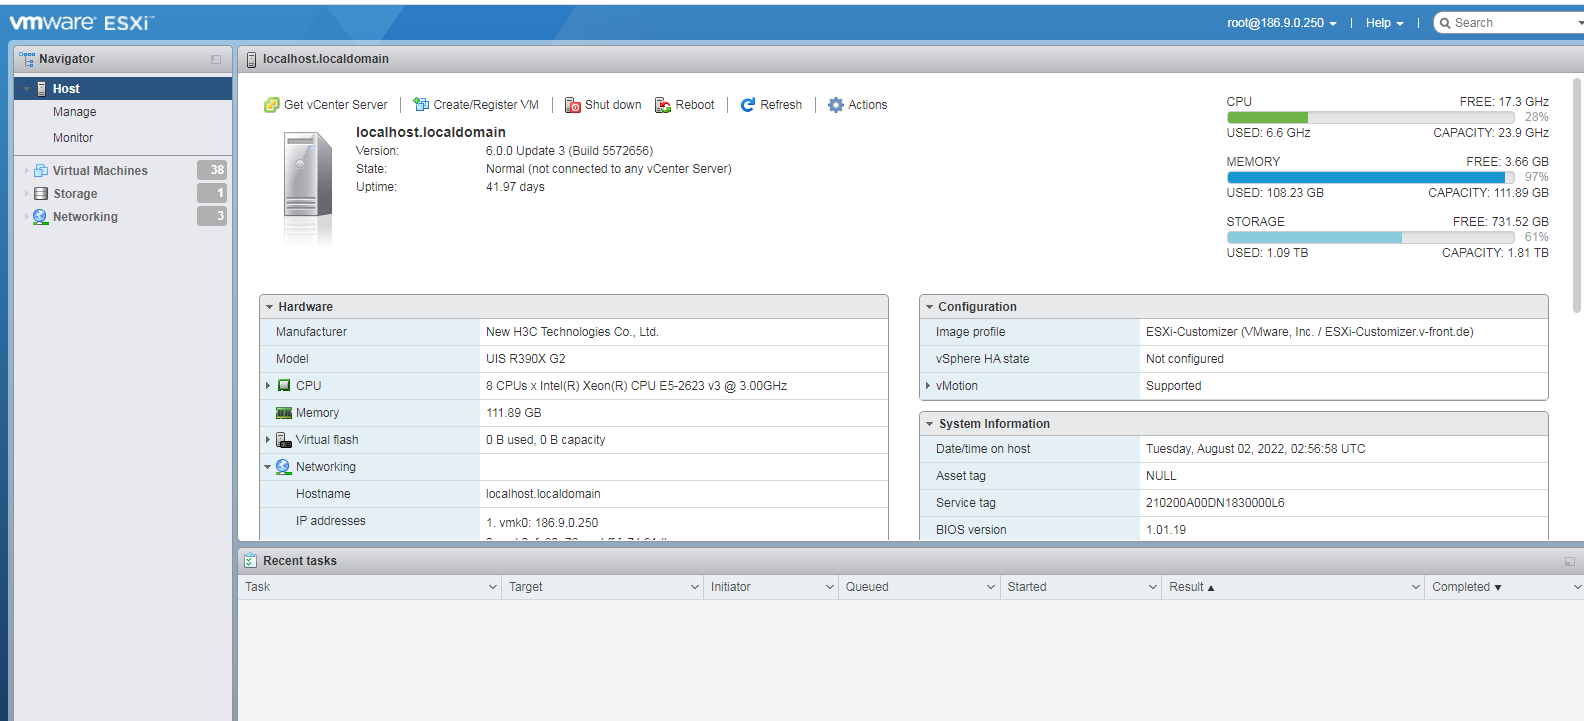Minimize the Recent tasks panel

coord(1570,562)
